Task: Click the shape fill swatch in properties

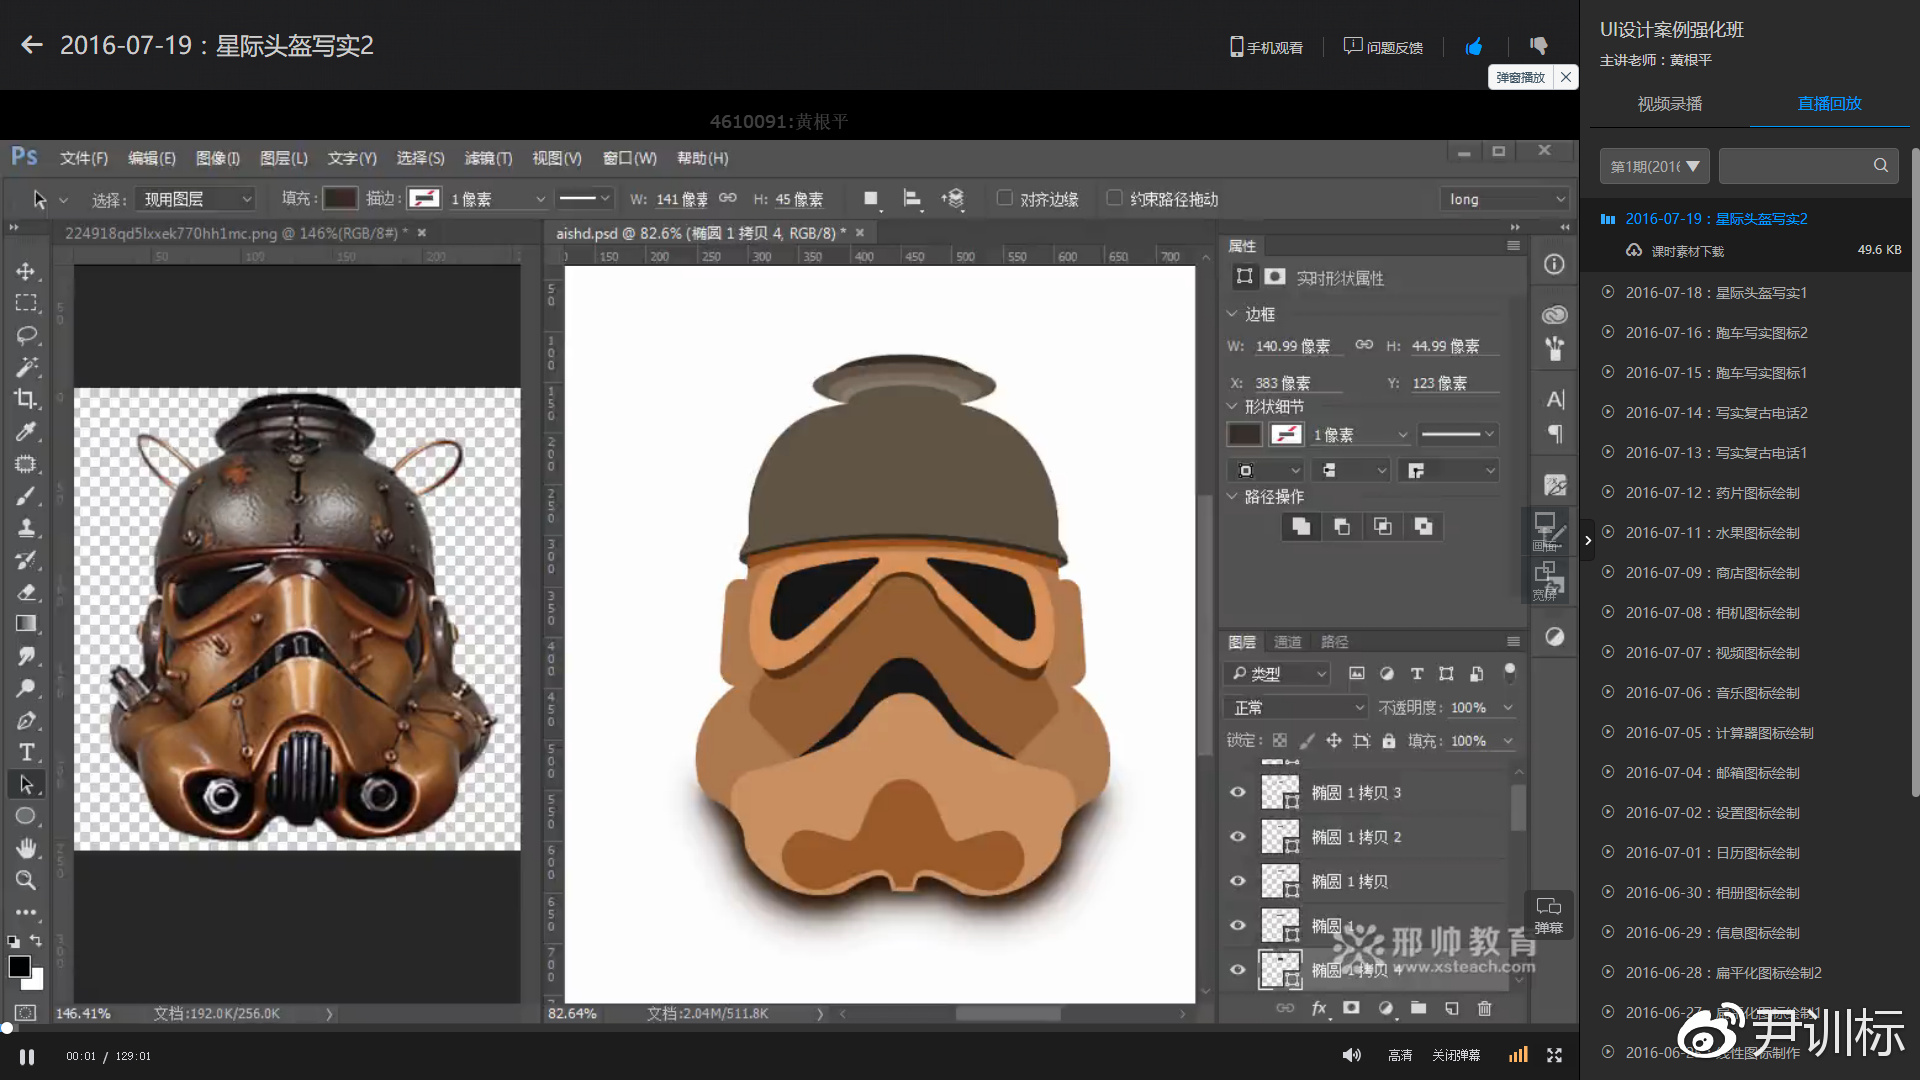Action: tap(1243, 434)
